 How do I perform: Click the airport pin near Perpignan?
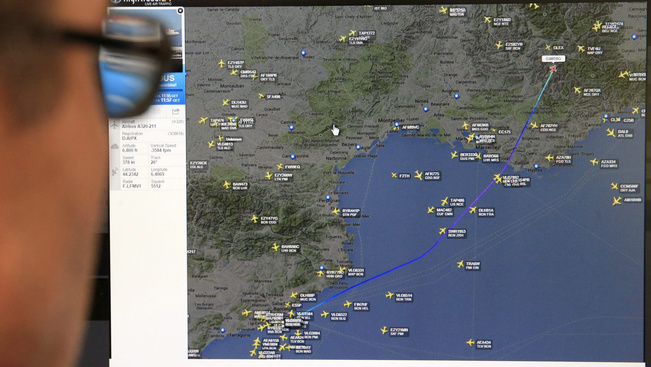point(328,198)
